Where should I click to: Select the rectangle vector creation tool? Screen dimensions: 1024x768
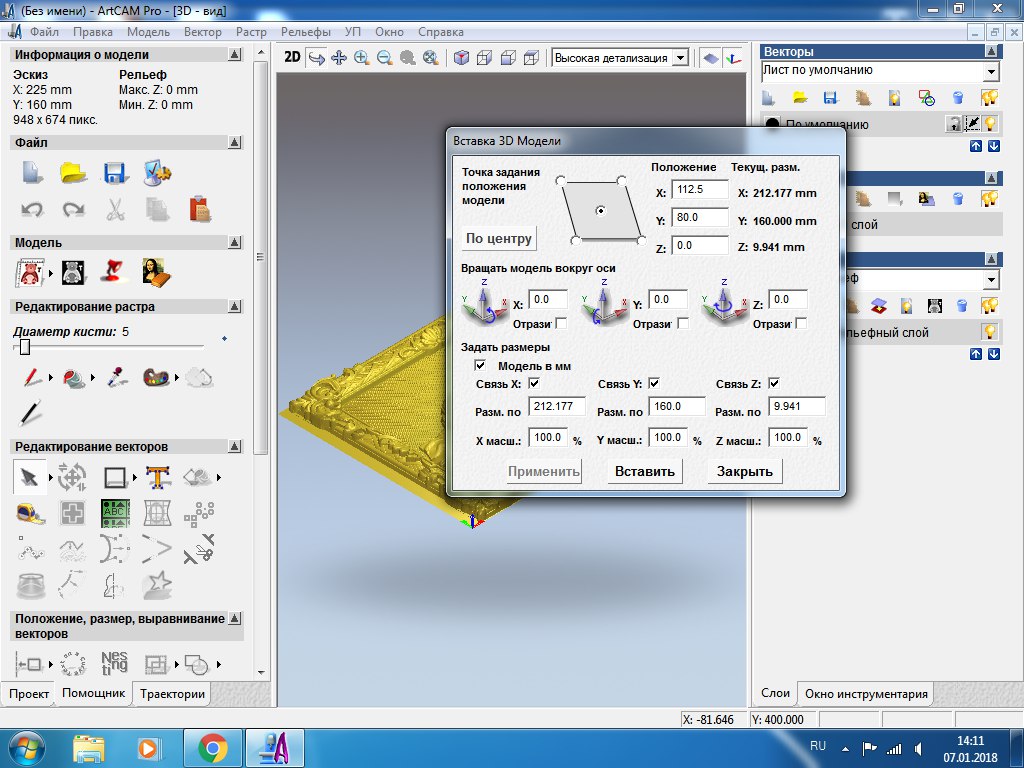(116, 478)
